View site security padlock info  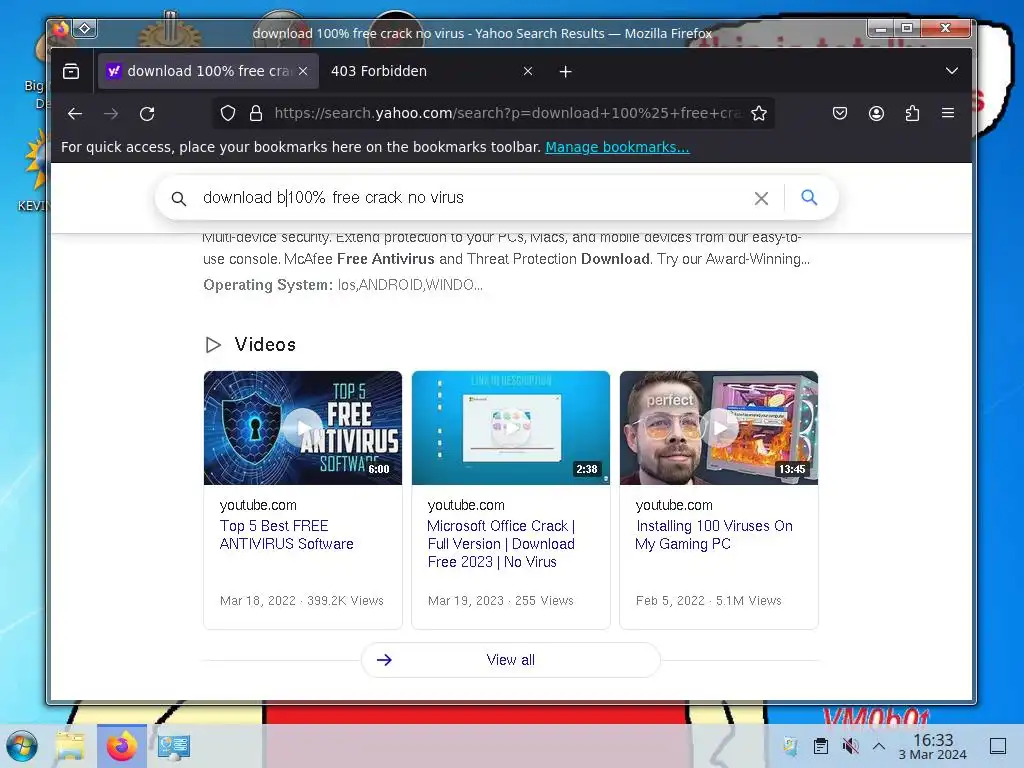(x=256, y=114)
